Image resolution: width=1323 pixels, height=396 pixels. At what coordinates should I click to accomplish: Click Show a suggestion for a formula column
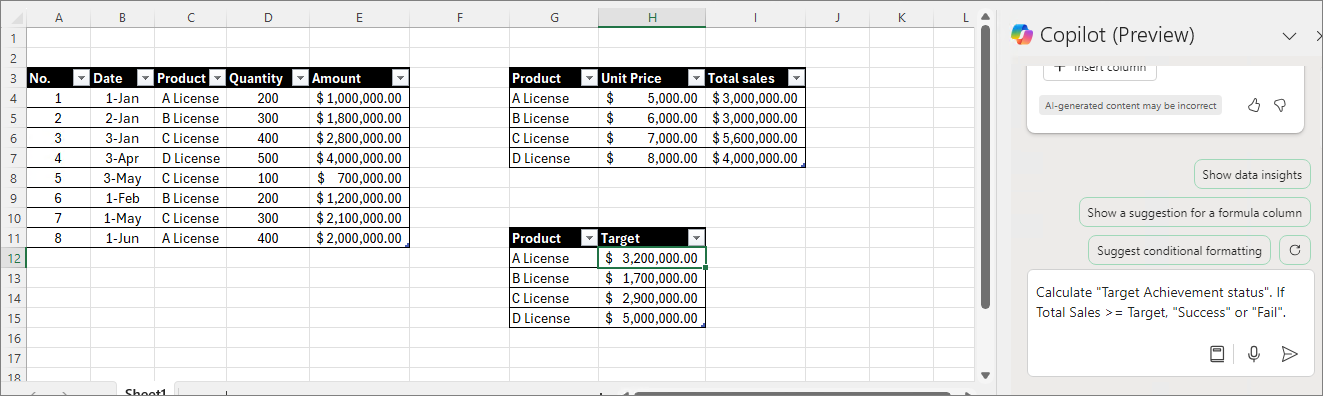(1194, 212)
